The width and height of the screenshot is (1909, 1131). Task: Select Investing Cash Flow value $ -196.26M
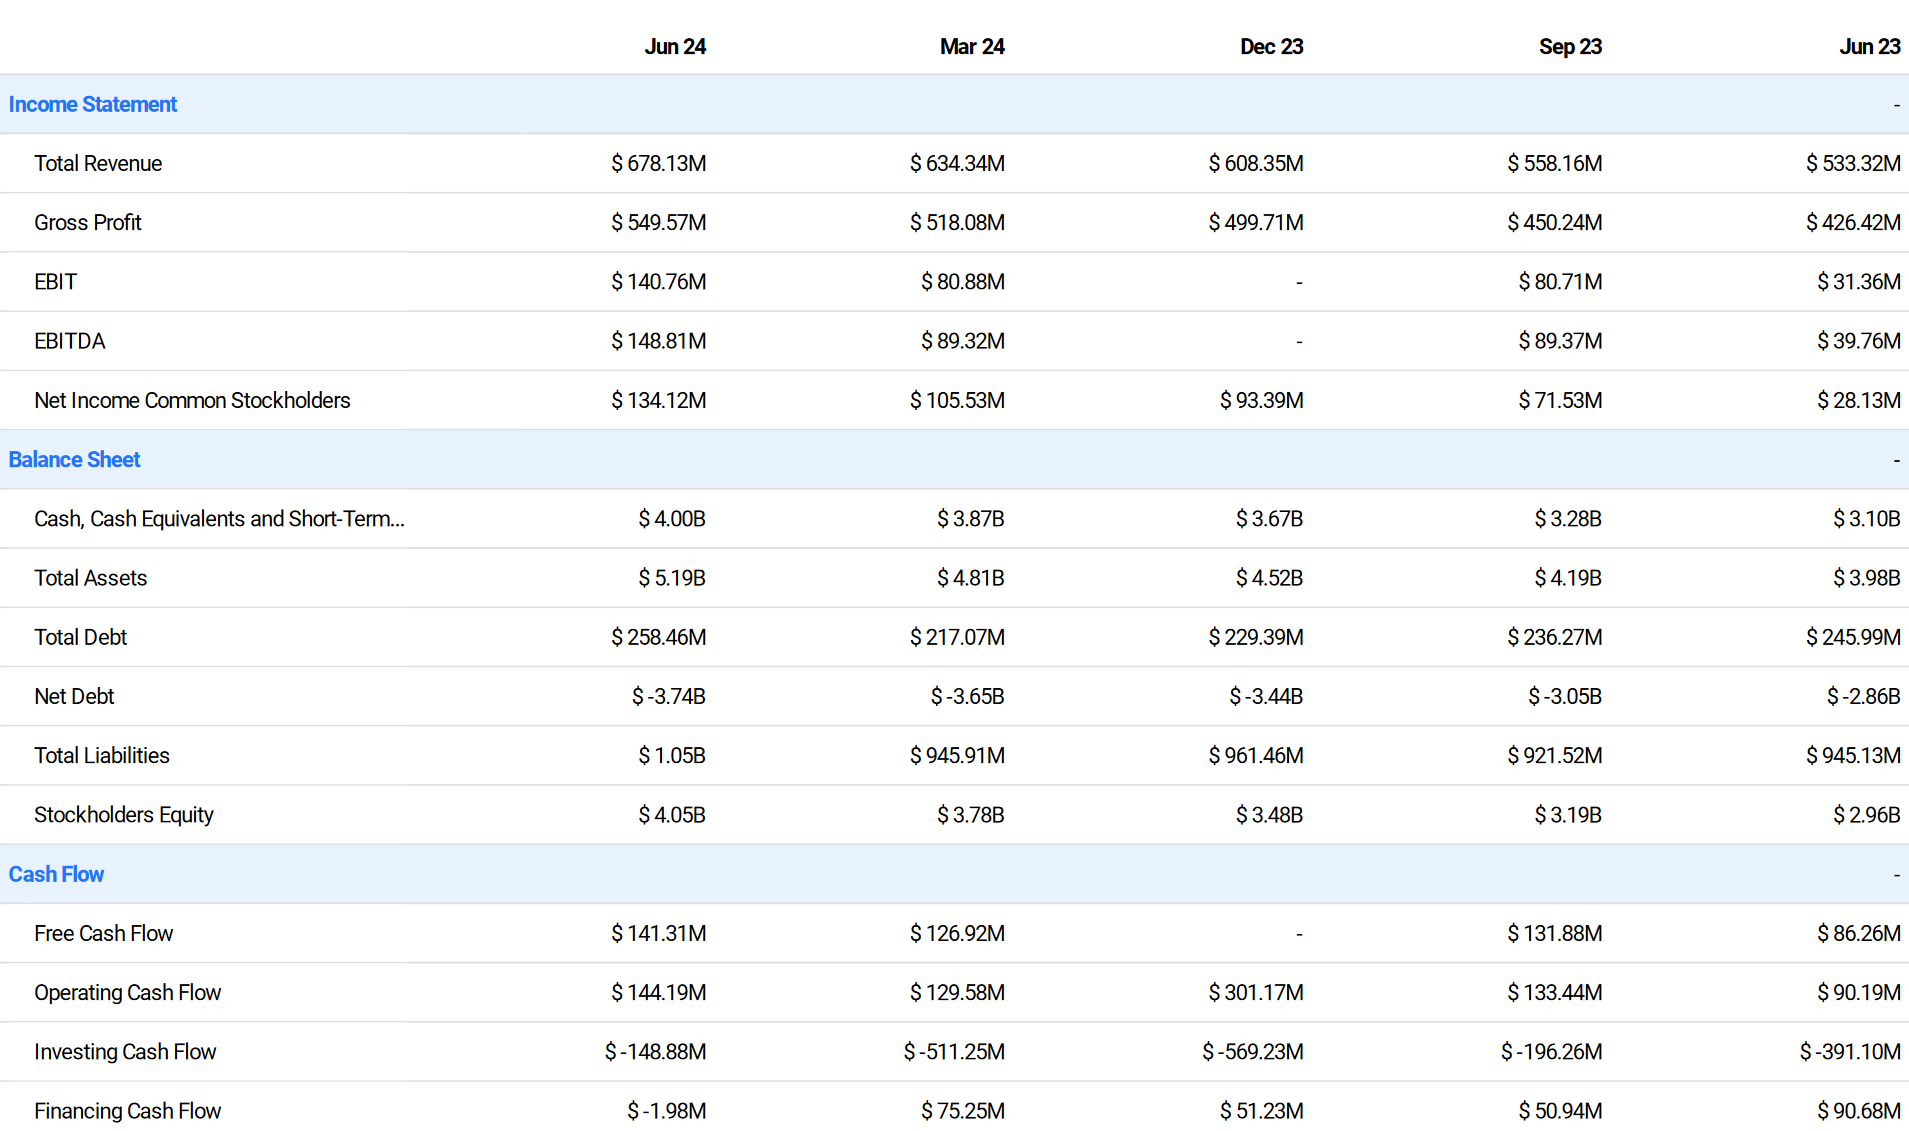click(x=1551, y=1051)
